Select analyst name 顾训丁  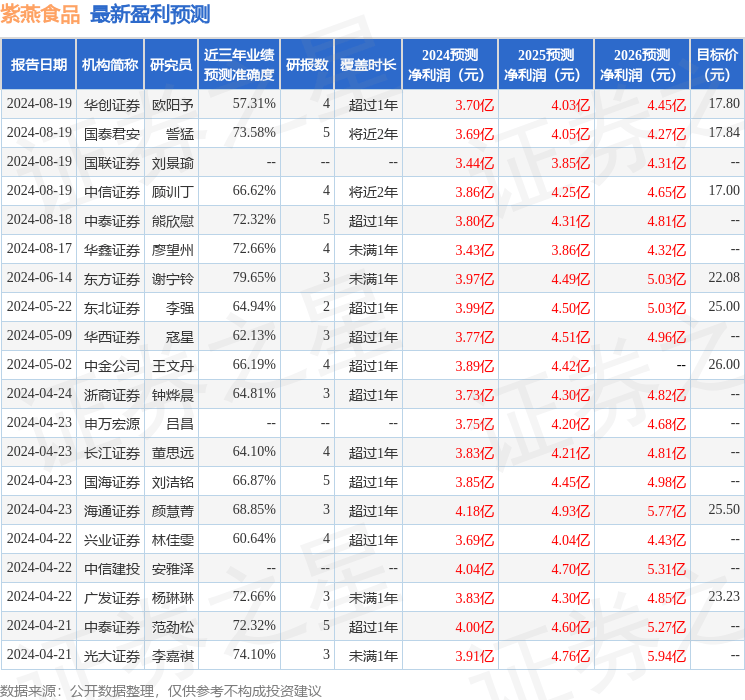point(172,192)
